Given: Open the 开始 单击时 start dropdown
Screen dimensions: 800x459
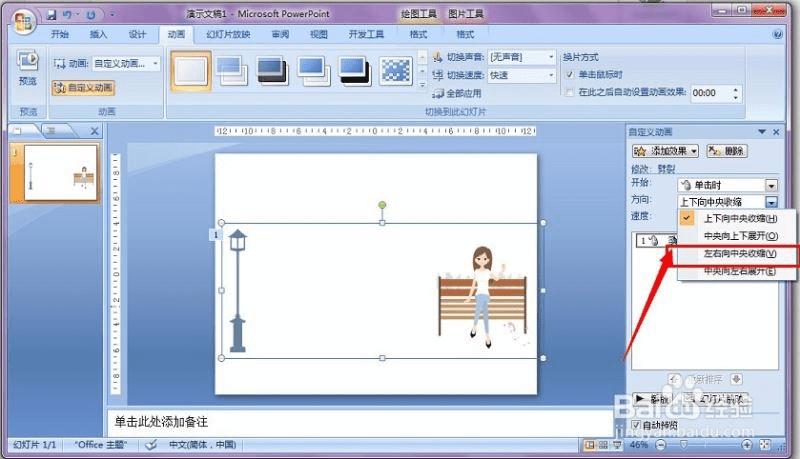Looking at the screenshot, I should tap(728, 185).
